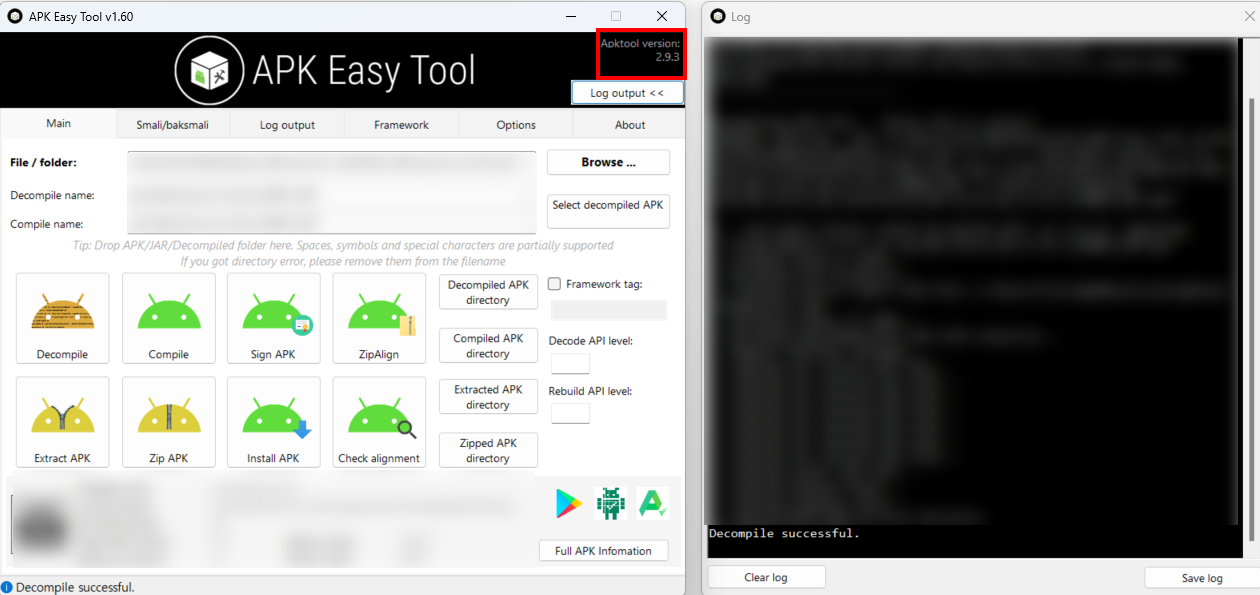The width and height of the screenshot is (1260, 595).
Task: Minimize the APK Easy Tool window
Action: click(x=571, y=16)
